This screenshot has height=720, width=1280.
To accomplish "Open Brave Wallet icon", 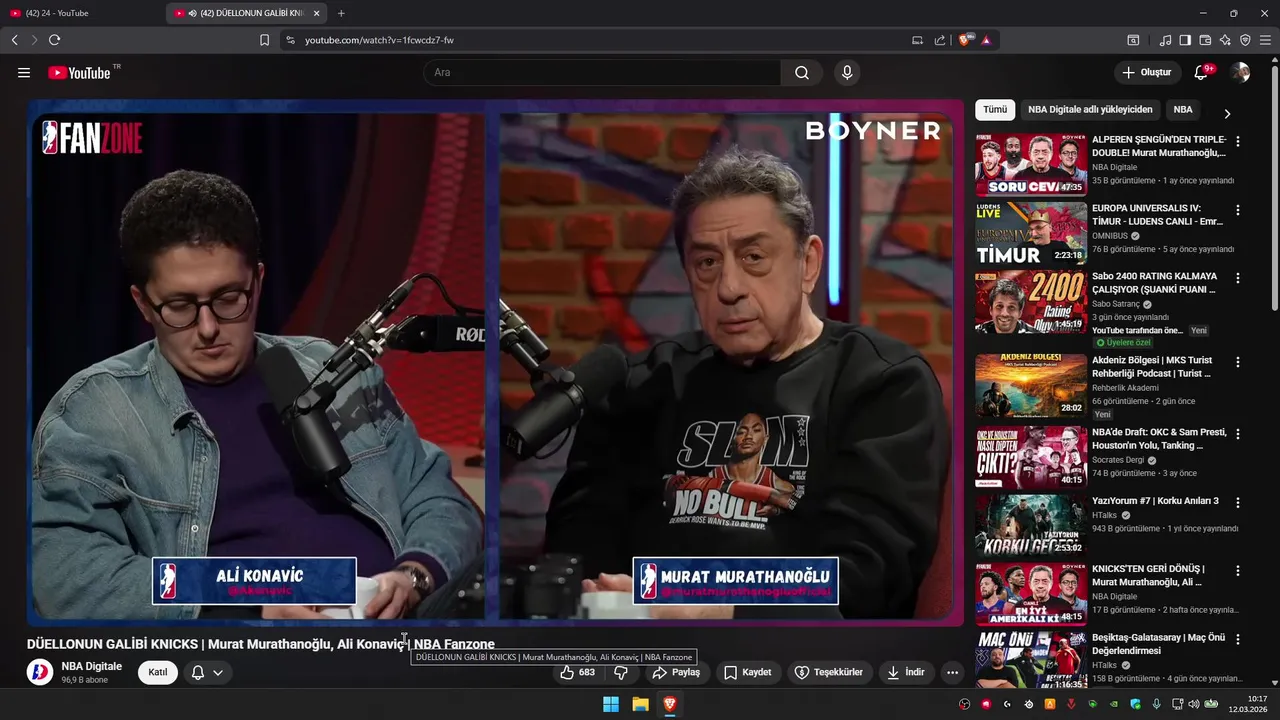I will pos(1205,40).
